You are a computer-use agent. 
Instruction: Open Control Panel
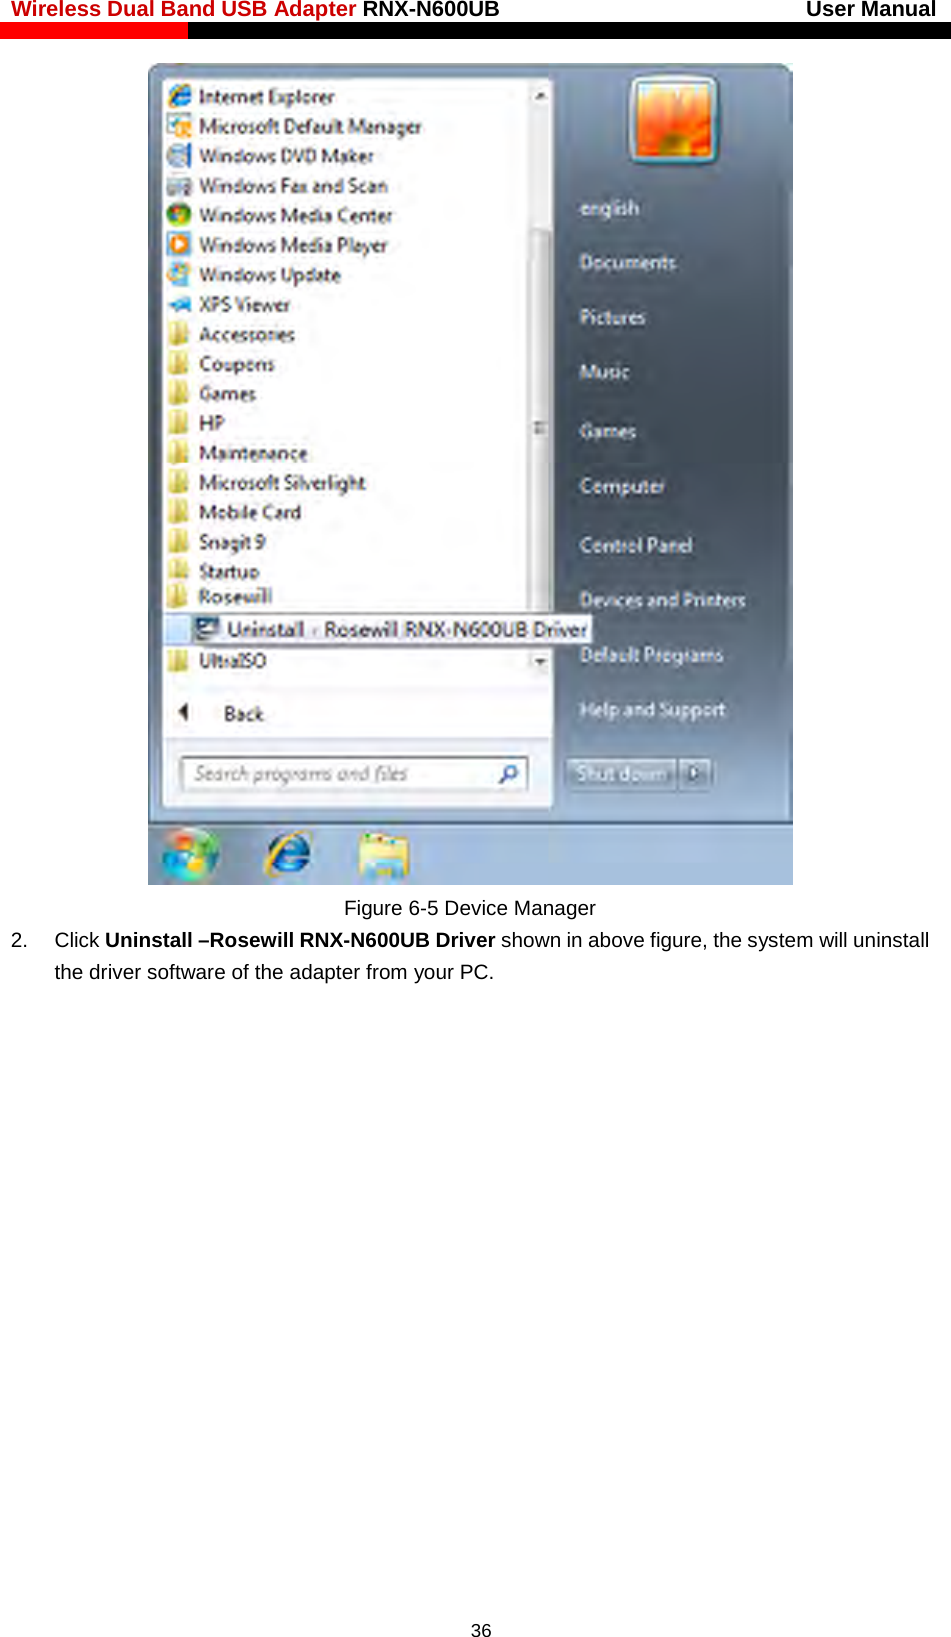(x=636, y=545)
